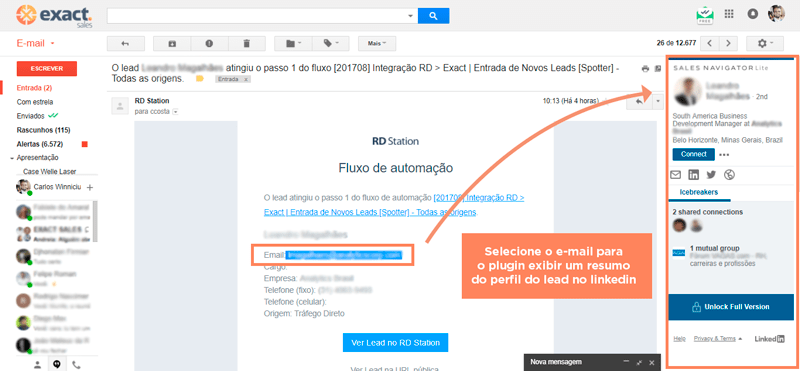Select the Icebreakers tab
This screenshot has width=800, height=371.
699,192
